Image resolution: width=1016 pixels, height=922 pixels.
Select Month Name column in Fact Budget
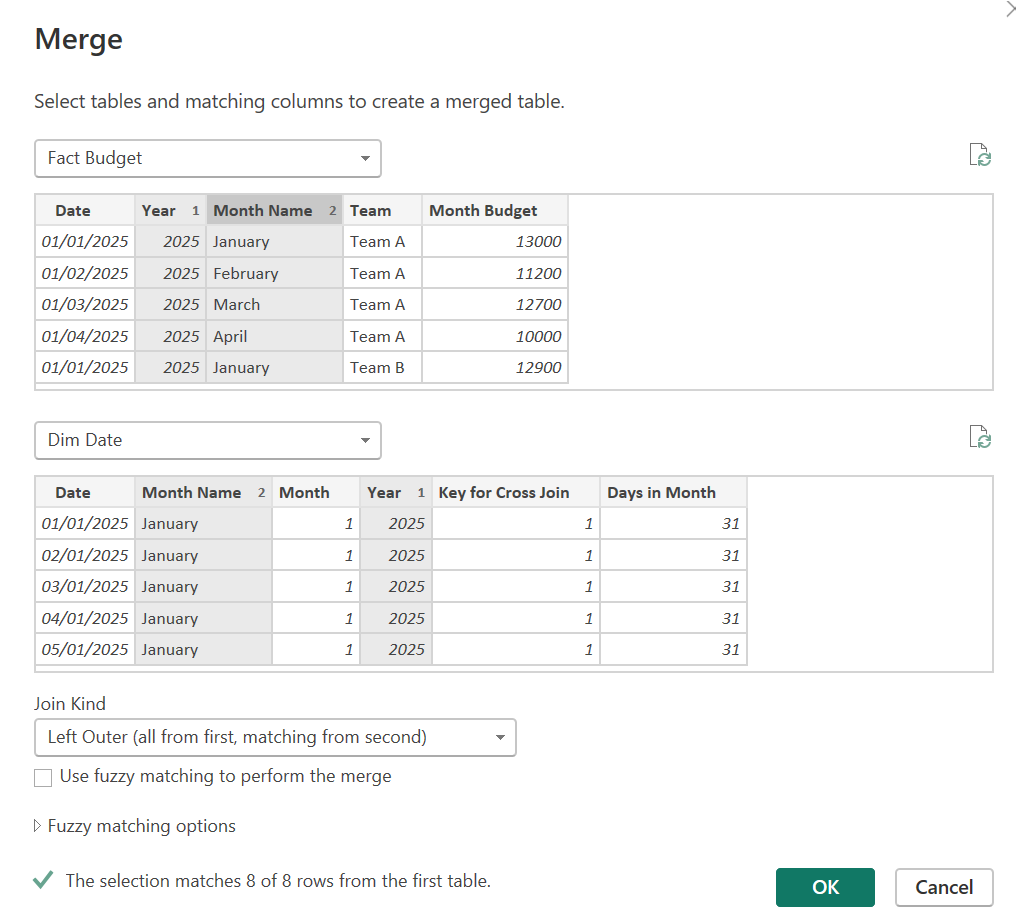(275, 211)
